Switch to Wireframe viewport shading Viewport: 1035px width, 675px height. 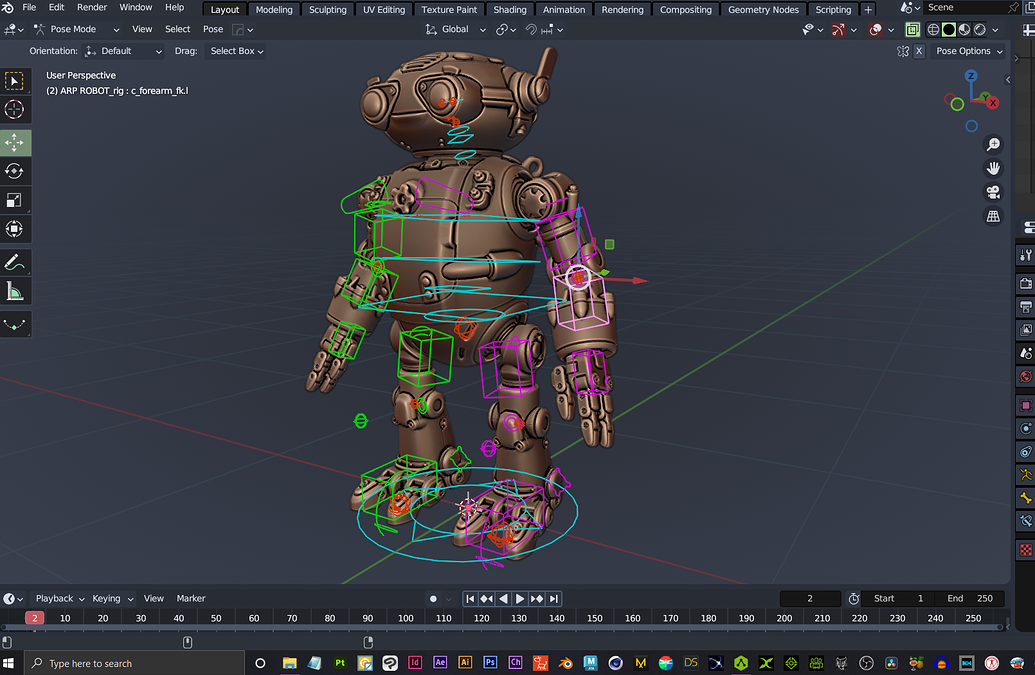coord(933,30)
